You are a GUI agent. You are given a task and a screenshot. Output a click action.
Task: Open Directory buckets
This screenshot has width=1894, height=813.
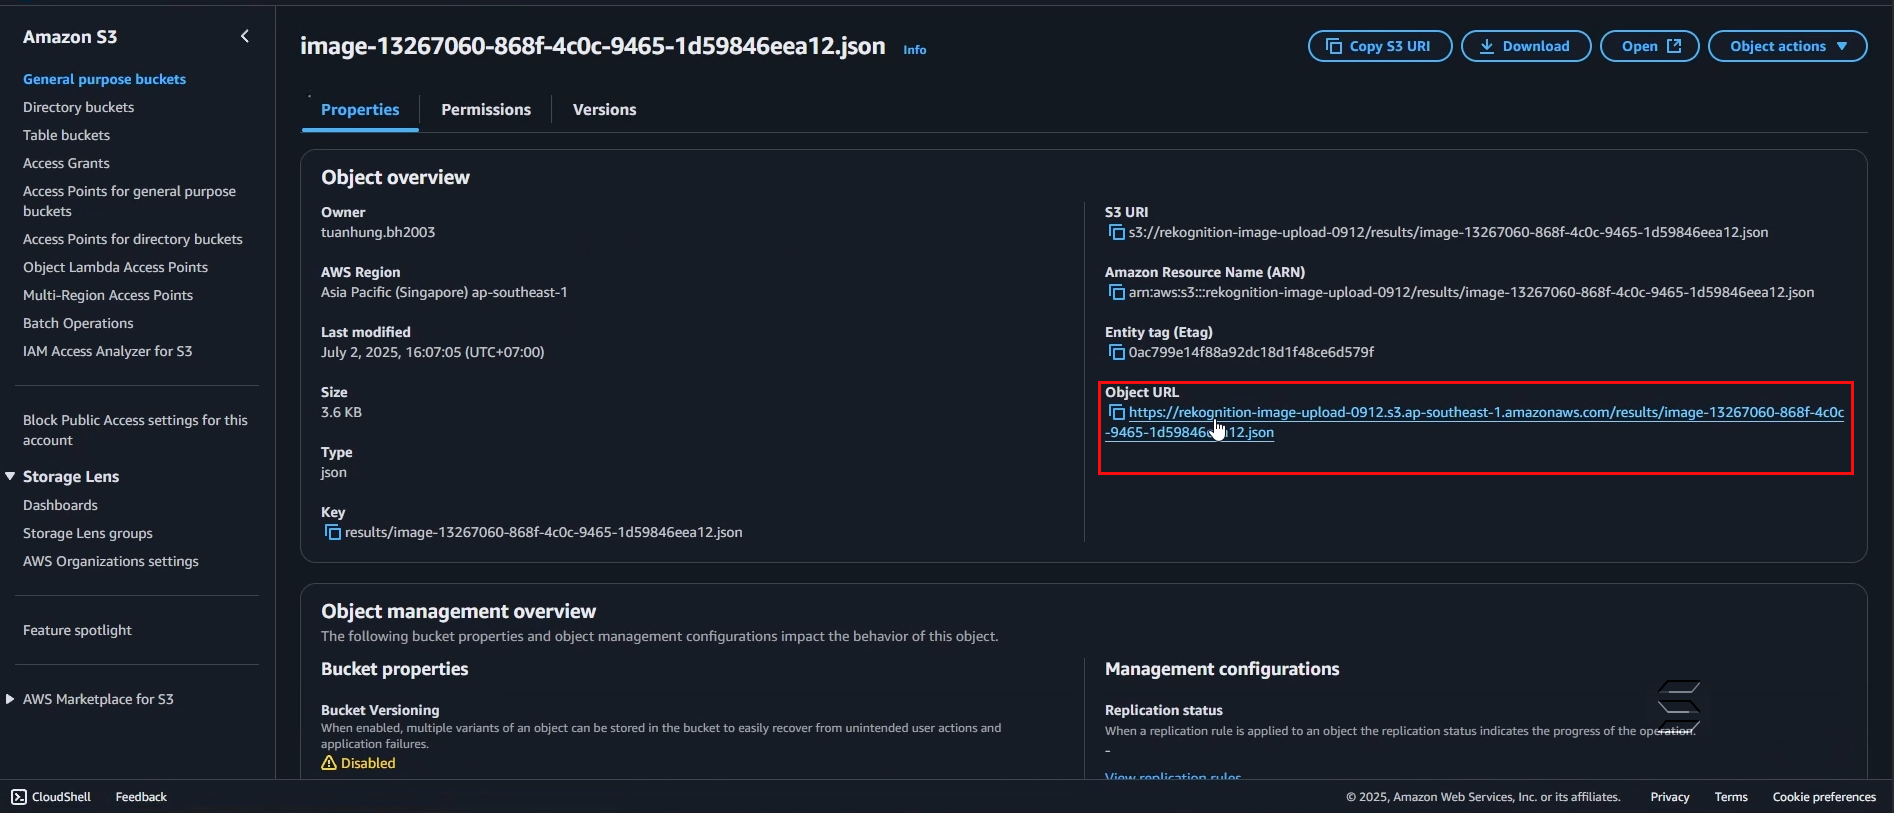point(78,107)
